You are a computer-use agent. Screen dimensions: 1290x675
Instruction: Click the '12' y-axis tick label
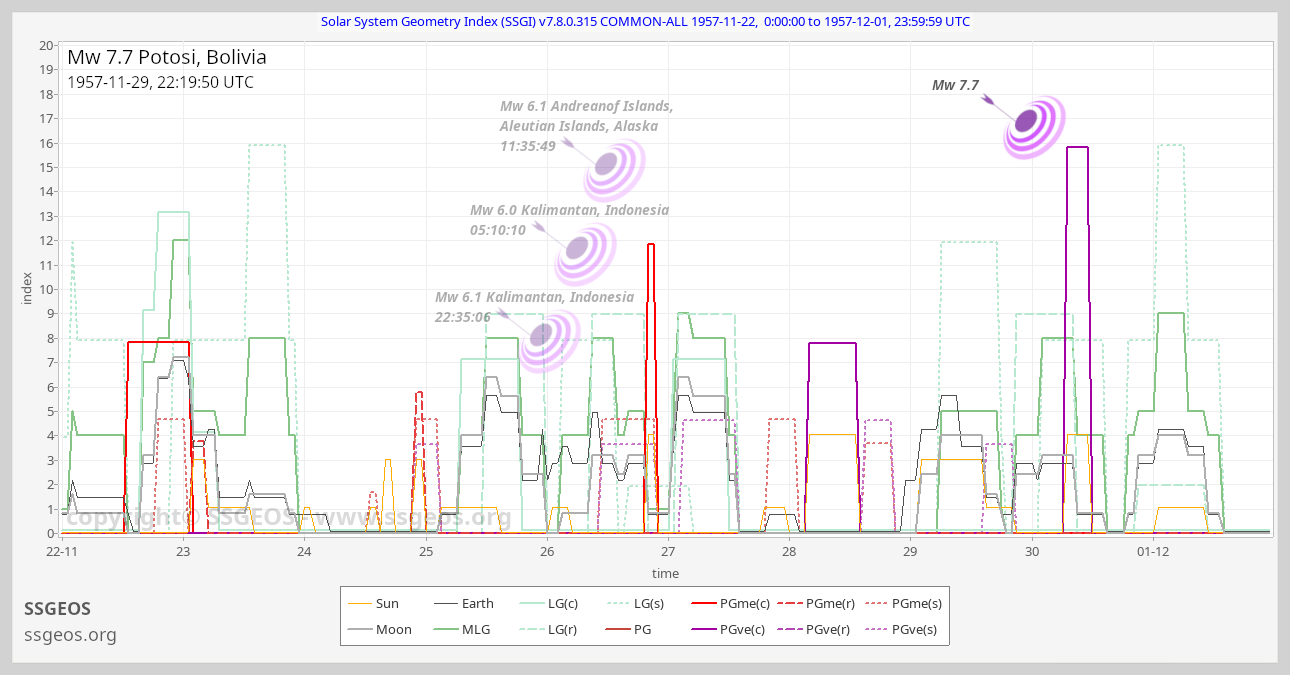(46, 240)
